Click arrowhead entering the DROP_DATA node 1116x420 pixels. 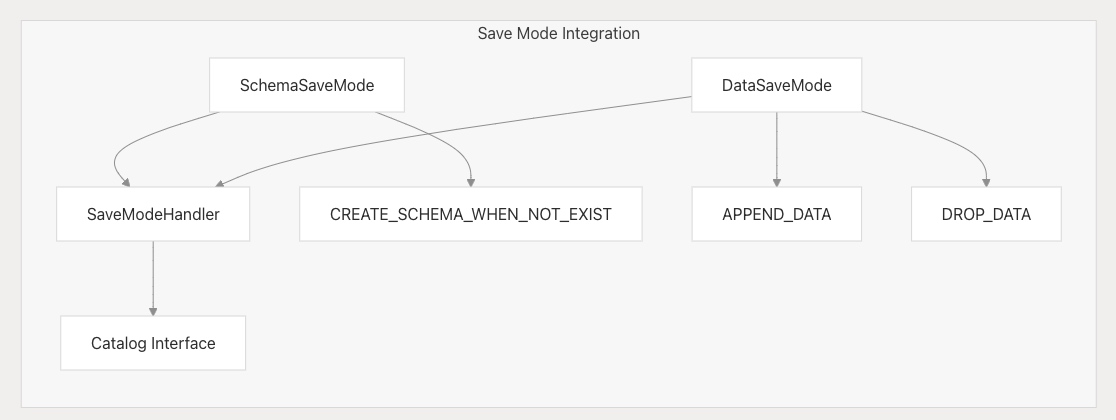pyautogui.click(x=987, y=182)
